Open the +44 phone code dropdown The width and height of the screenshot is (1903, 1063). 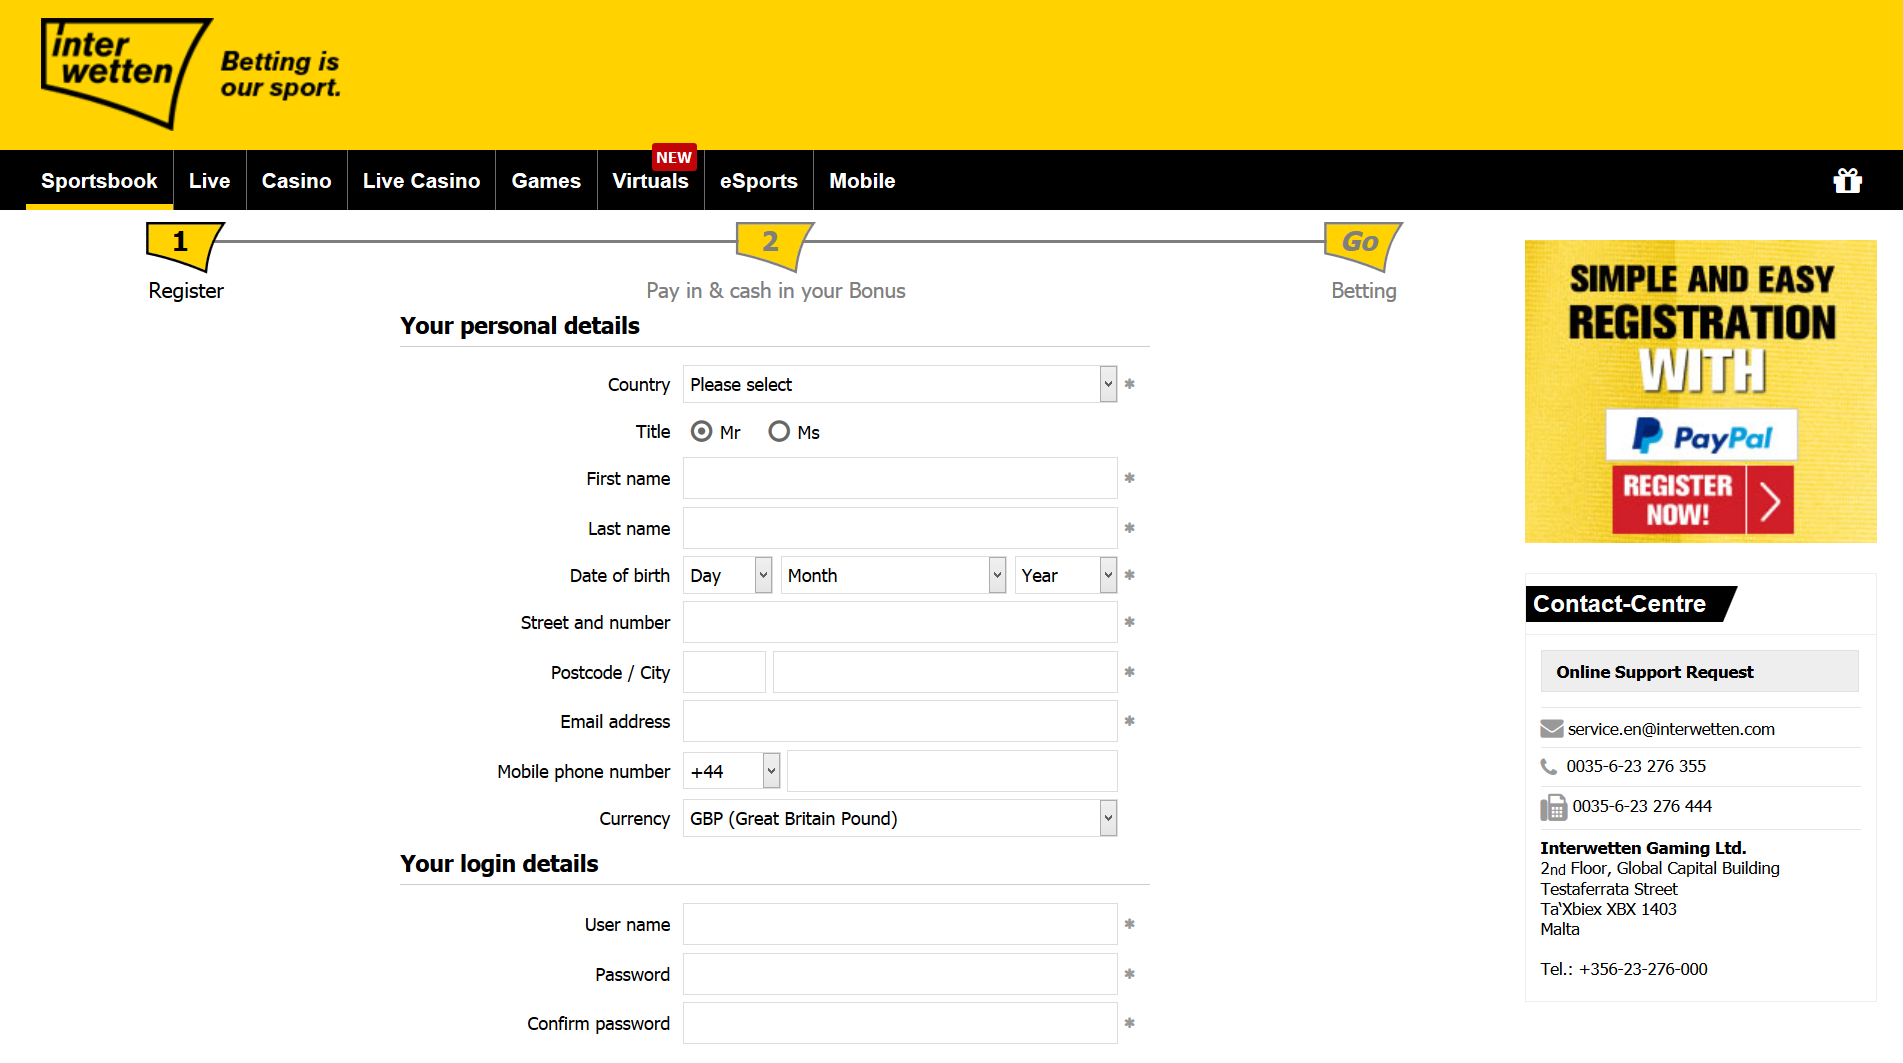pos(732,771)
